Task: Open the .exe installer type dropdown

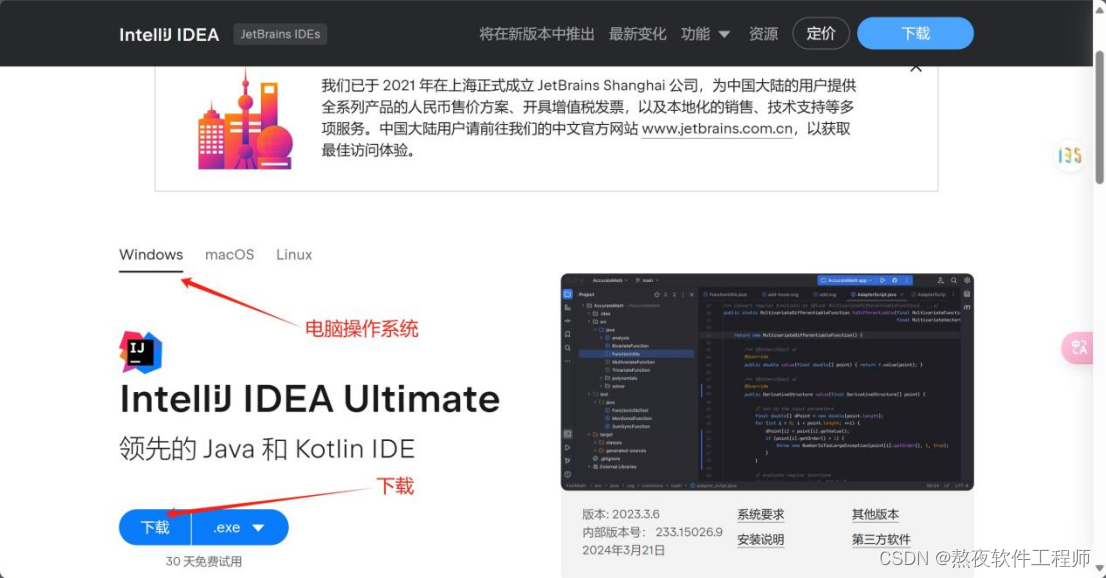Action: click(240, 527)
